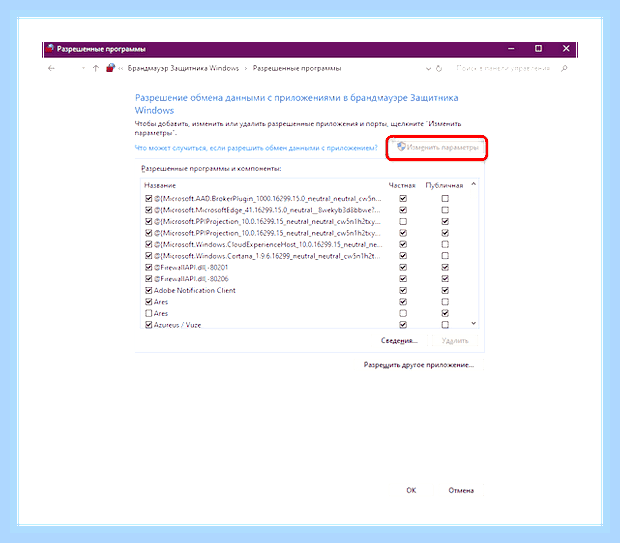Go back with the left arrow
This screenshot has height=543, width=620.
point(51,68)
